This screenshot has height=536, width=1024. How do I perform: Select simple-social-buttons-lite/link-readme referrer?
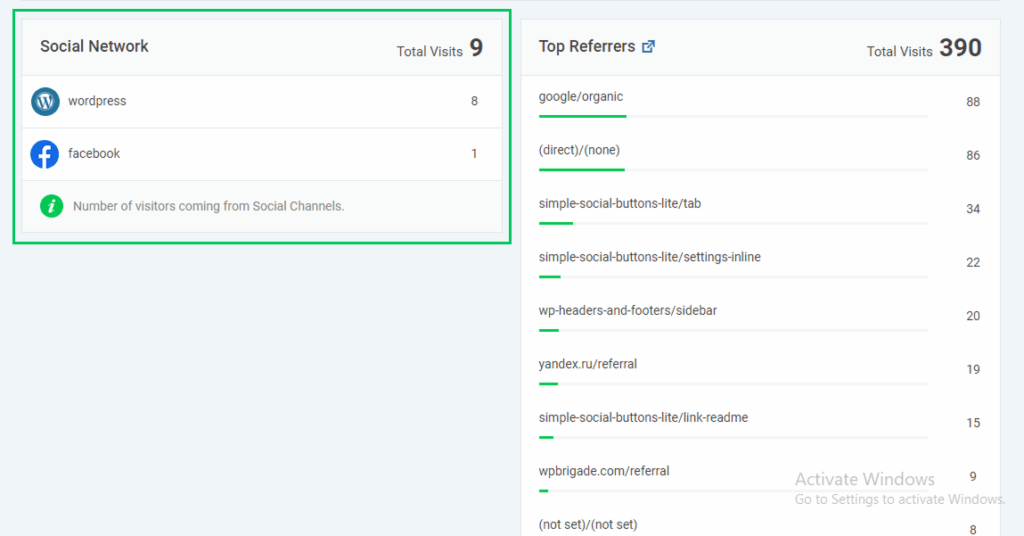coord(643,417)
